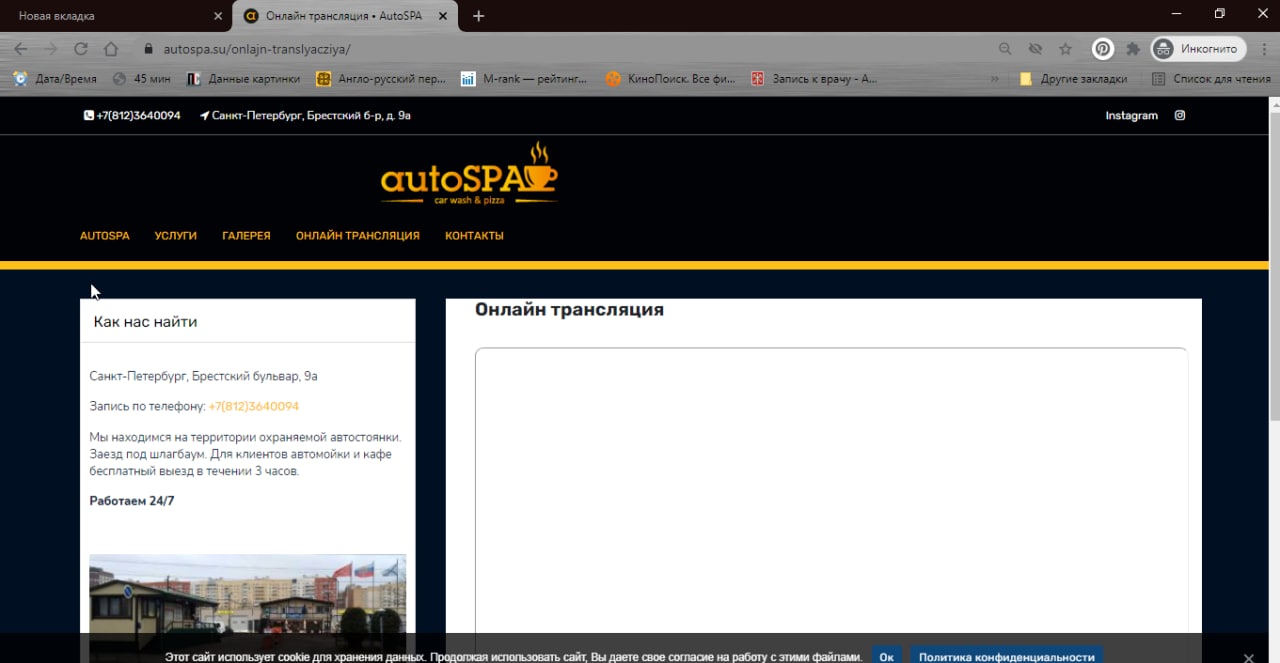Viewport: 1280px width, 663px height.
Task: Click the Работаем 24/7 text
Action: 132,501
